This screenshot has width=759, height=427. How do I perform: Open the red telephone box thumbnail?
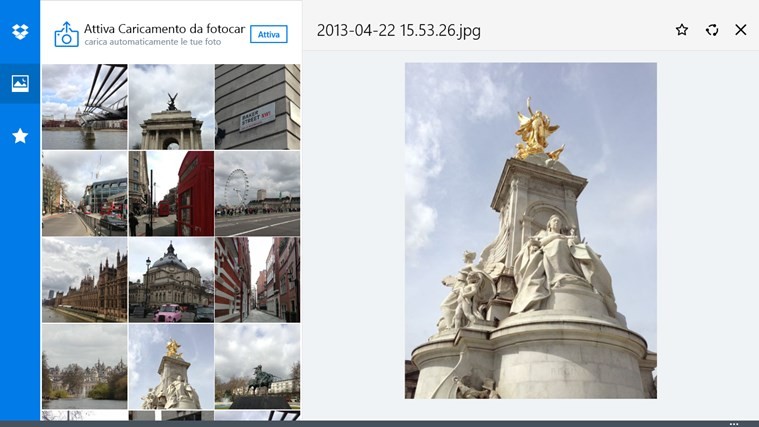click(171, 194)
